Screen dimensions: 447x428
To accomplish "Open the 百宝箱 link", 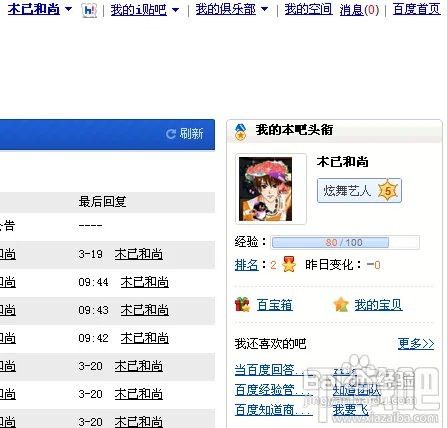I will [275, 305].
